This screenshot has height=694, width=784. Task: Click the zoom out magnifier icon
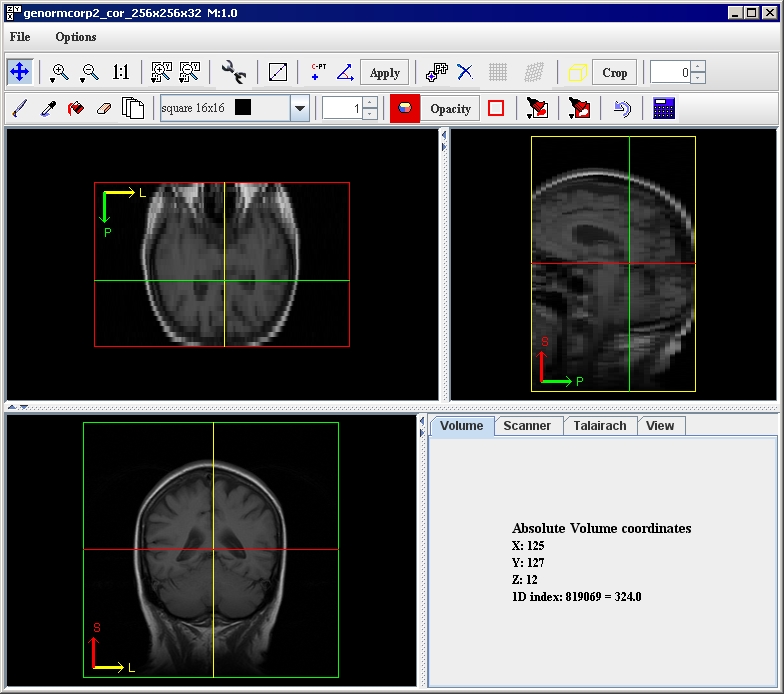90,72
